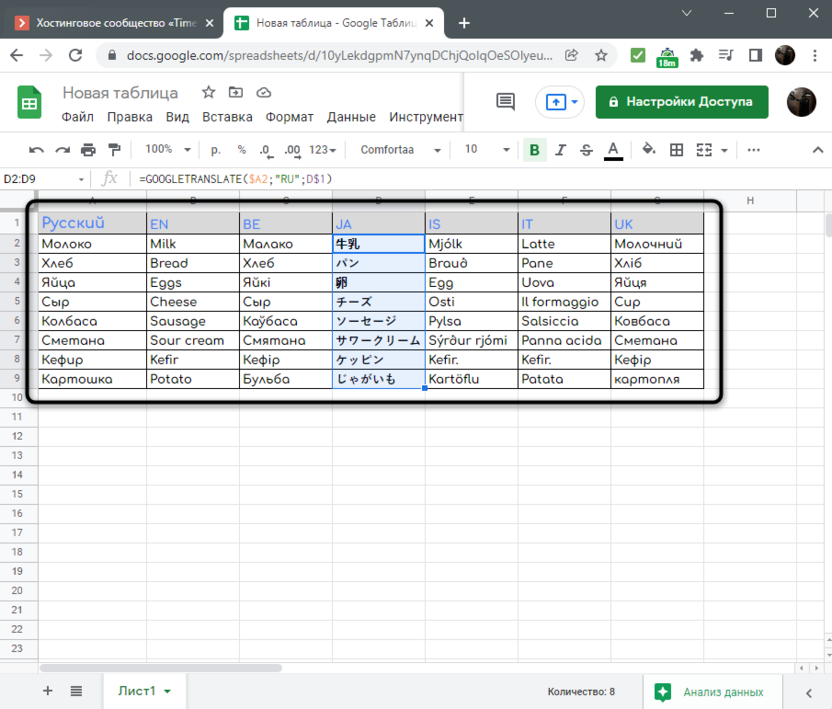The width and height of the screenshot is (832, 709).
Task: Click the move to folder icon
Action: point(236,93)
